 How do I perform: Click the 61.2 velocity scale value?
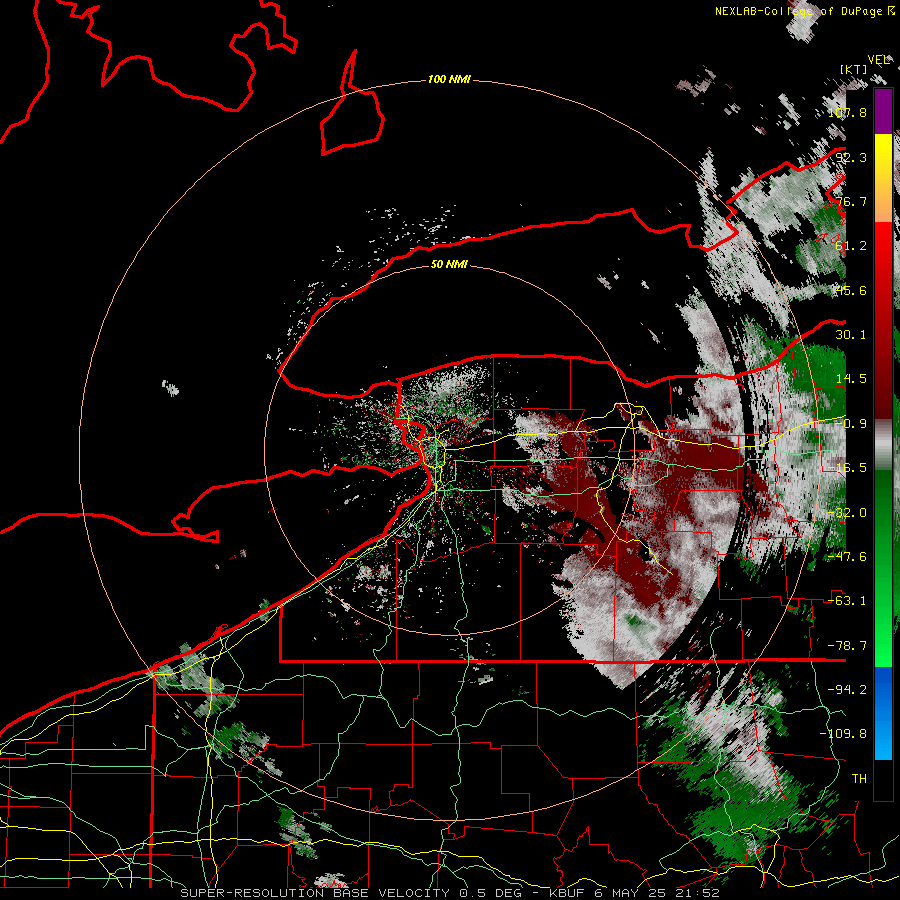pyautogui.click(x=851, y=245)
